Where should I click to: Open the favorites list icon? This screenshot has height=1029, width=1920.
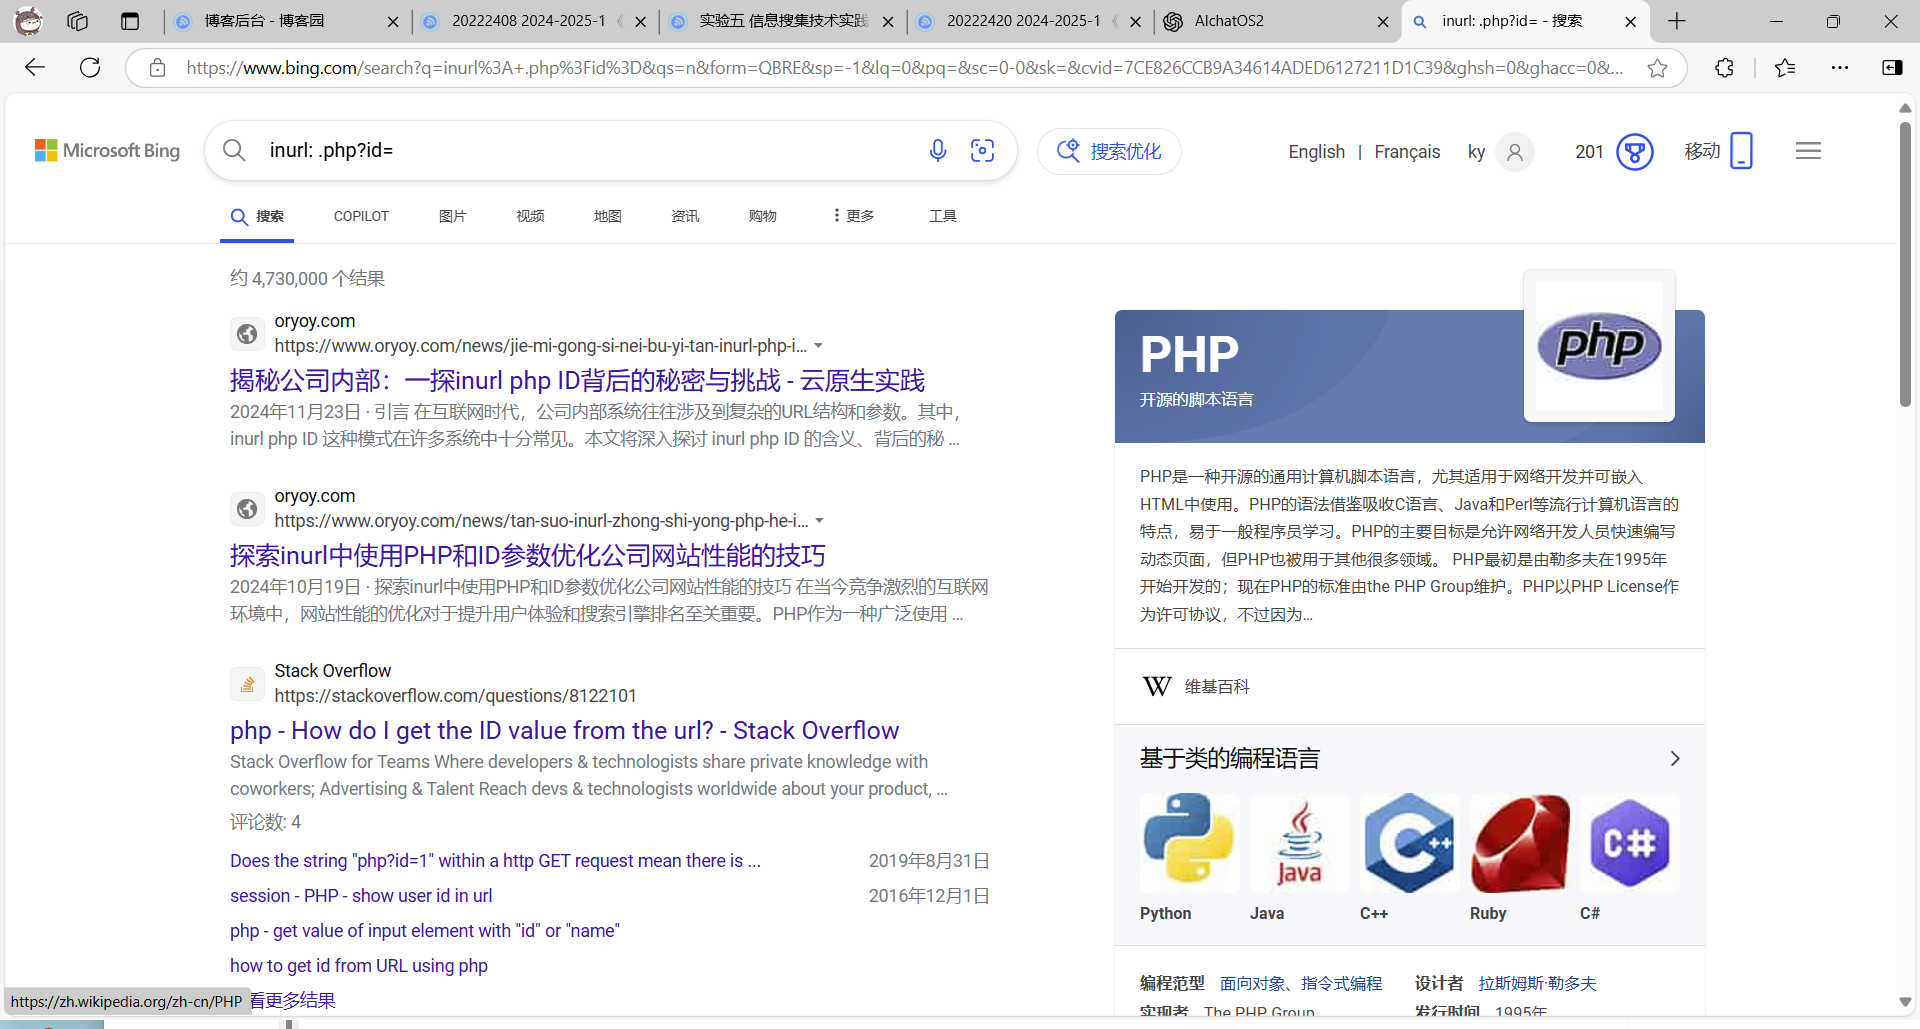pos(1785,68)
